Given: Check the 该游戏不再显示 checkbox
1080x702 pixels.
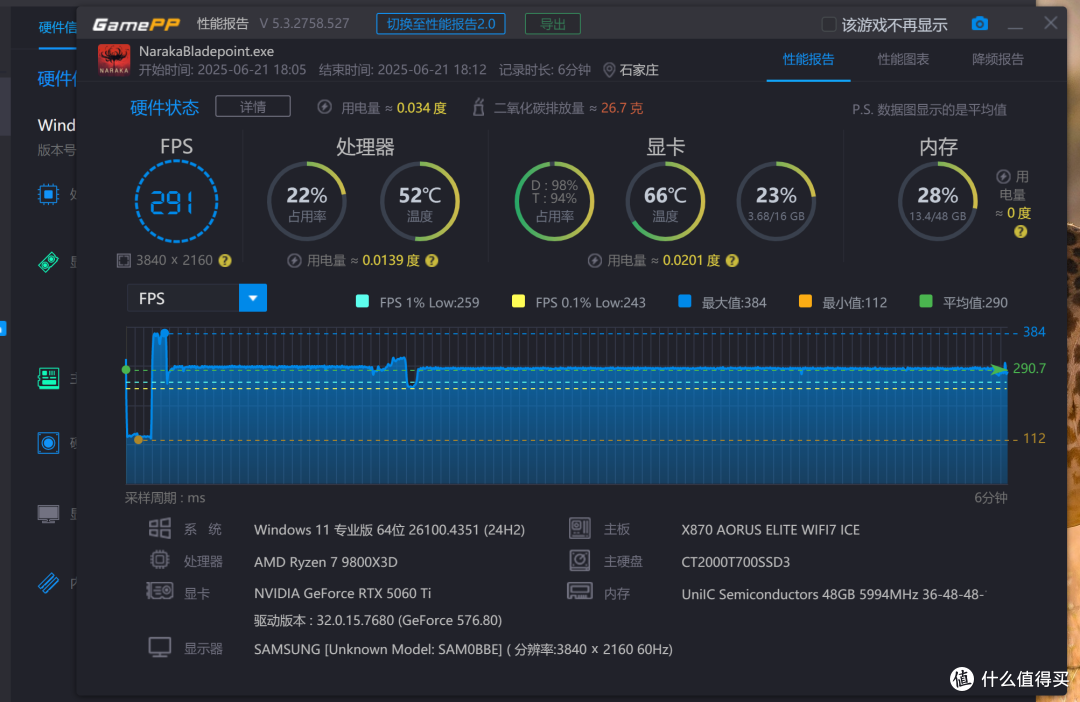Looking at the screenshot, I should (829, 25).
